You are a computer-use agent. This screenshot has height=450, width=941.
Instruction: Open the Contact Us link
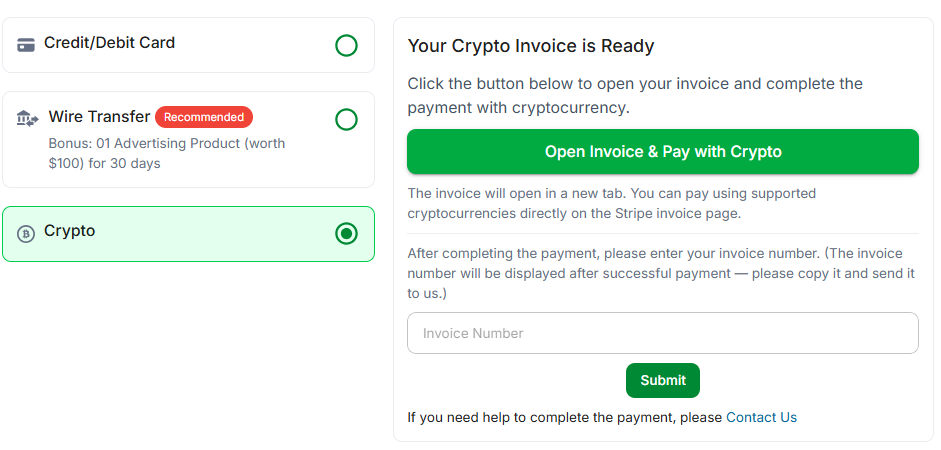761,417
